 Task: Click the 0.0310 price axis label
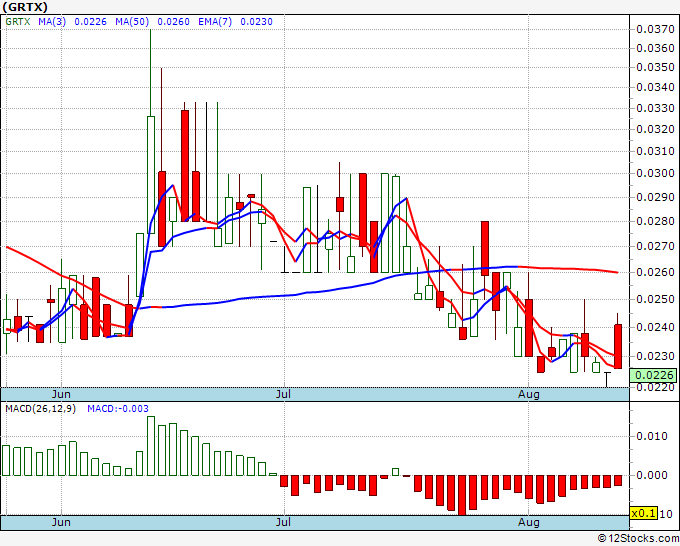[655, 151]
